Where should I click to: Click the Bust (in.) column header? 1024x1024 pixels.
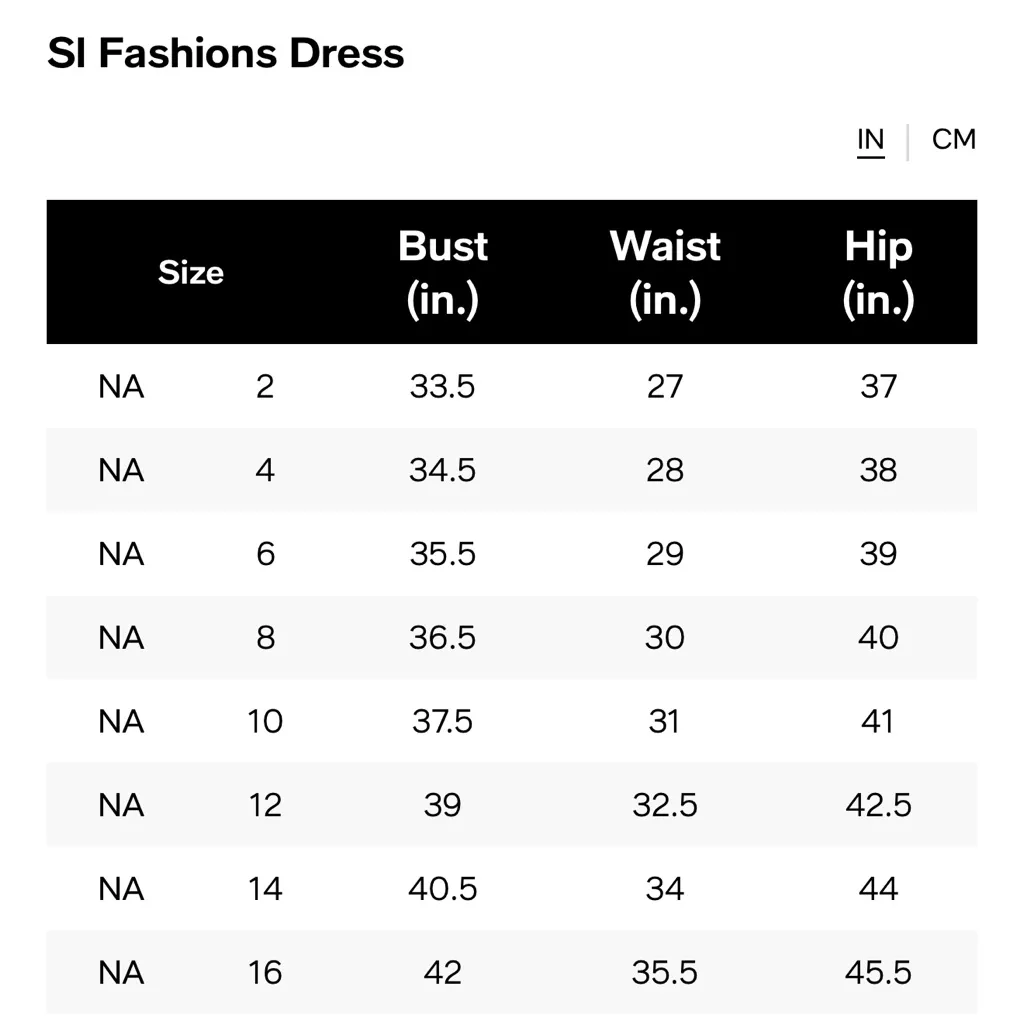tap(443, 271)
